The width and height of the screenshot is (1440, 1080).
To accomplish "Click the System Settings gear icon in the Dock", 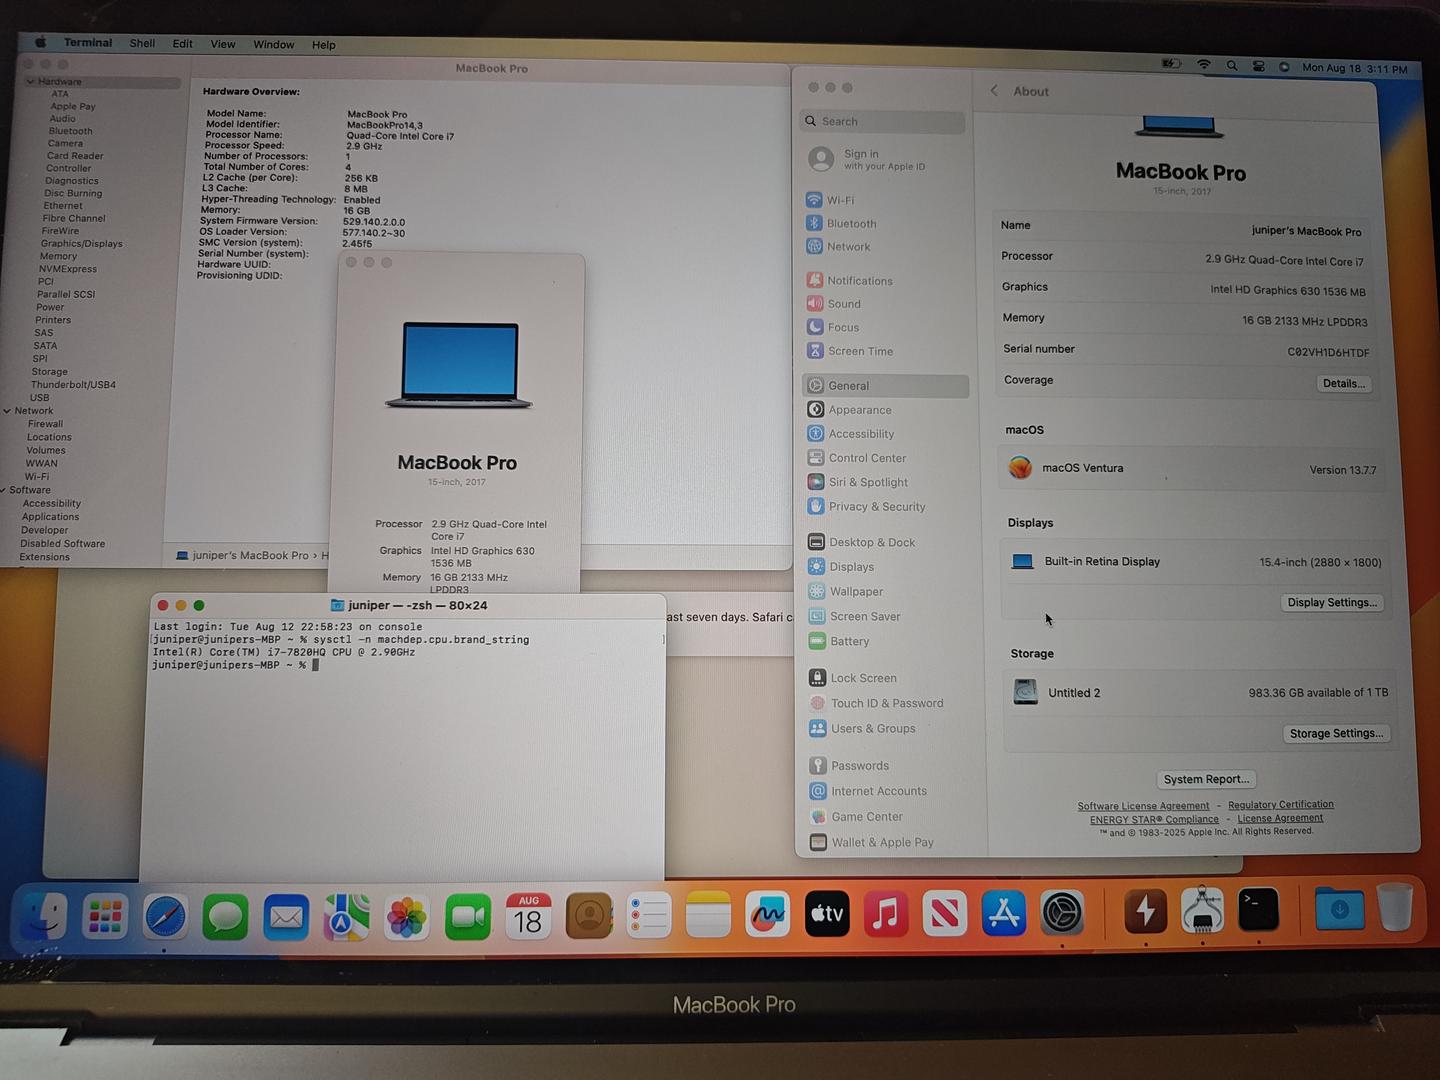I will (1062, 912).
